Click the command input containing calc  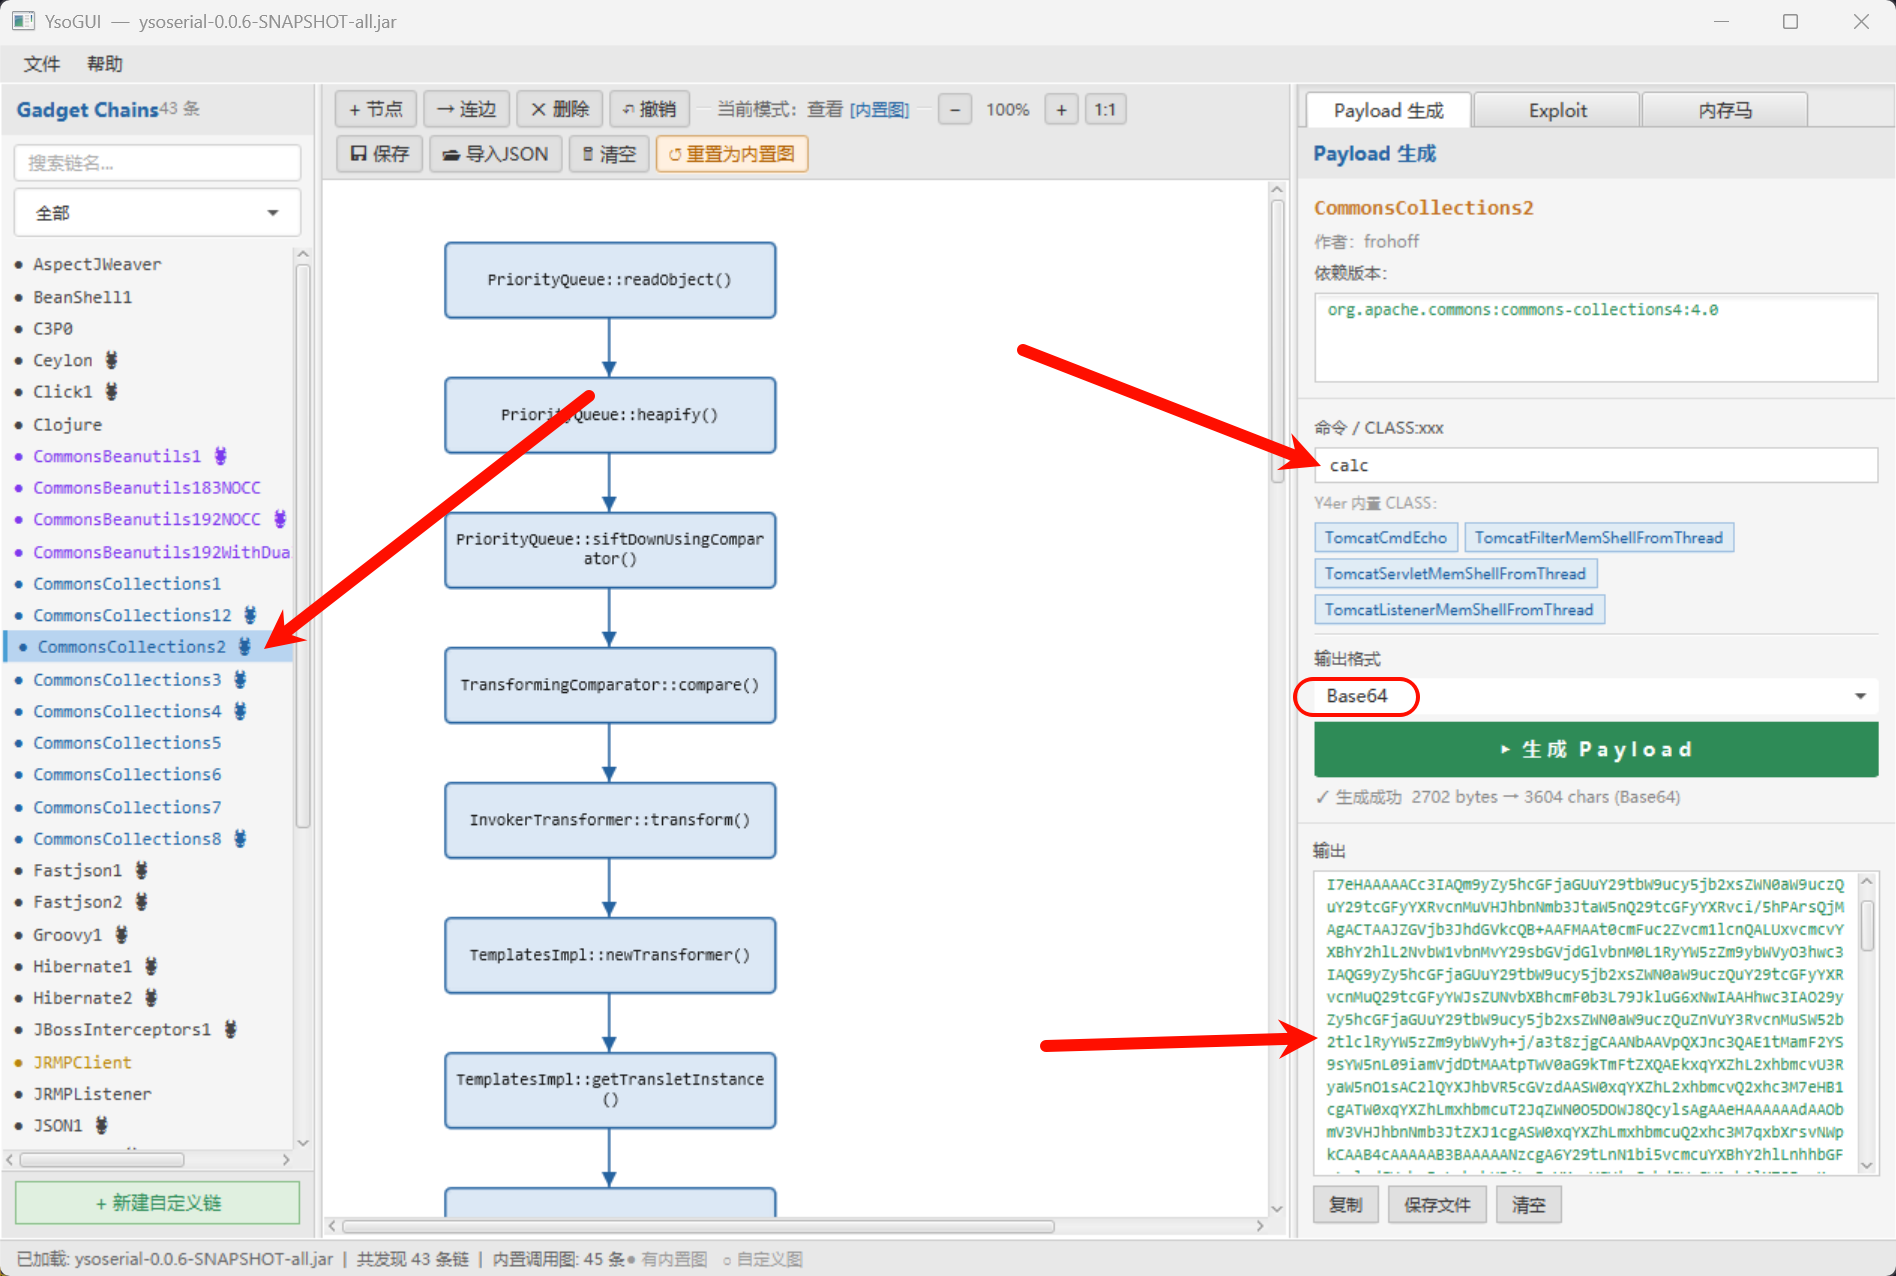pyautogui.click(x=1596, y=465)
